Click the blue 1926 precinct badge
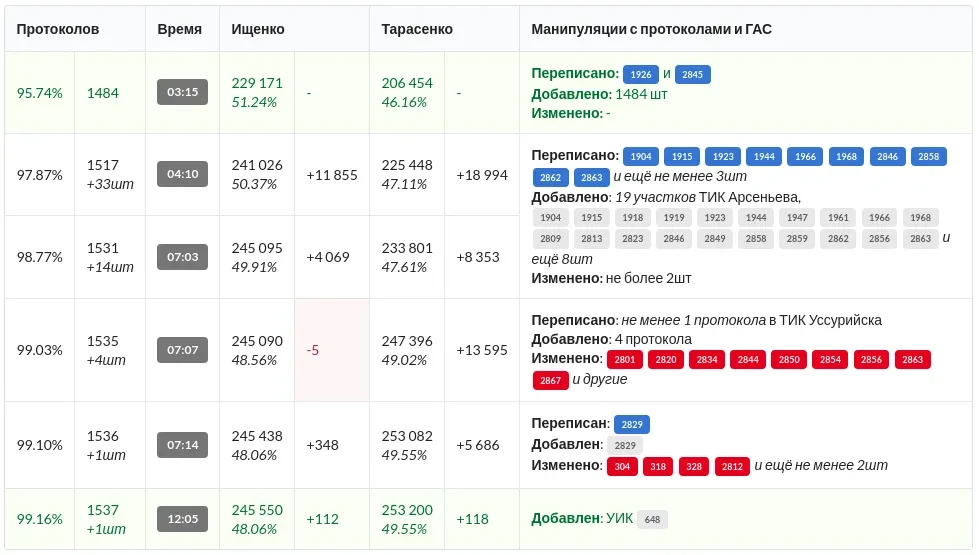This screenshot has width=979, height=555. click(x=640, y=74)
